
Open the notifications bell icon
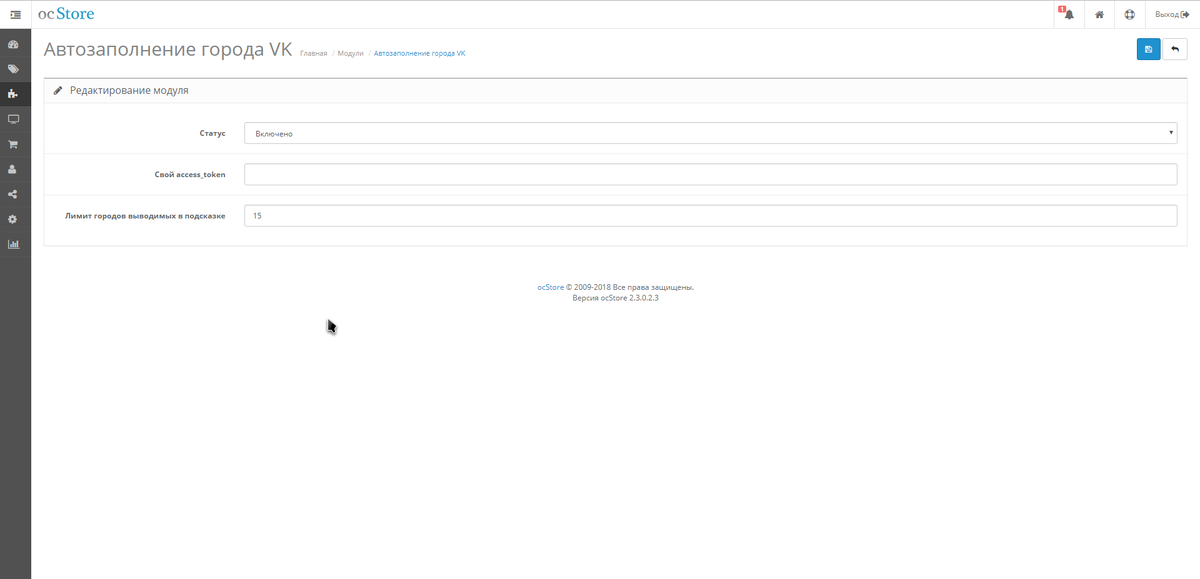1069,15
